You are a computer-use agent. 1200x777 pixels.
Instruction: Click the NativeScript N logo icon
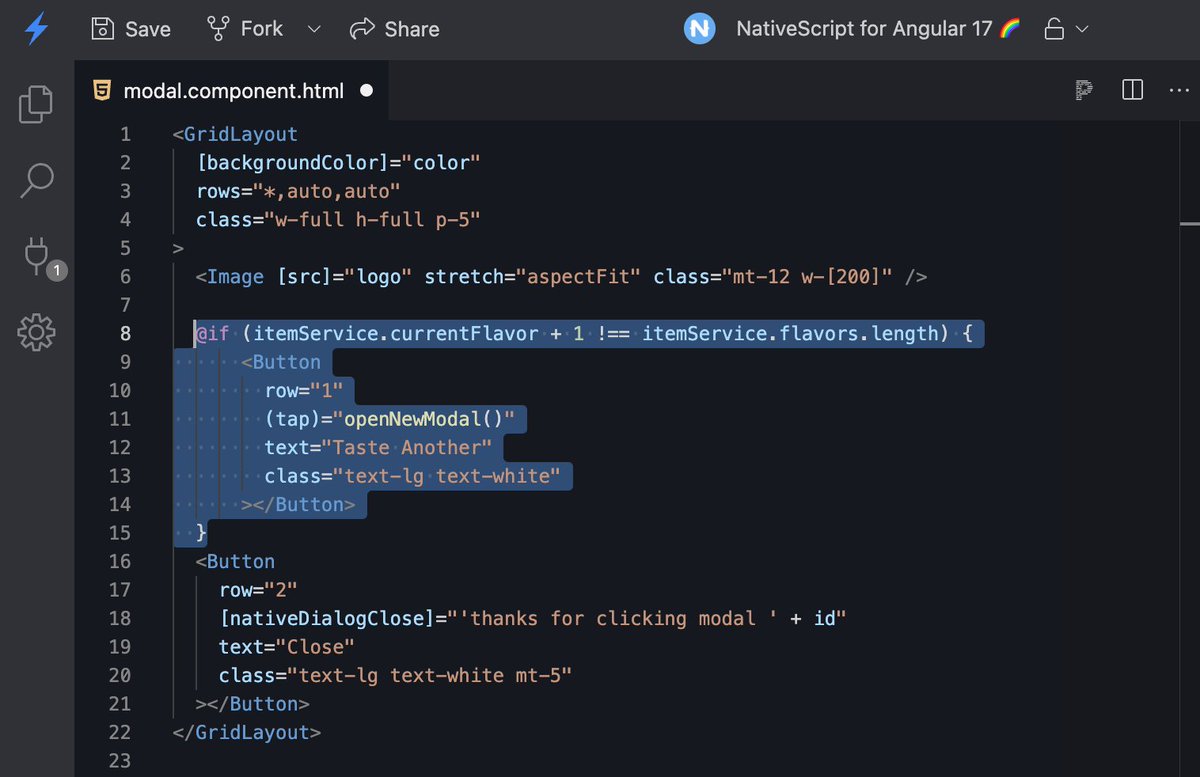pos(700,29)
